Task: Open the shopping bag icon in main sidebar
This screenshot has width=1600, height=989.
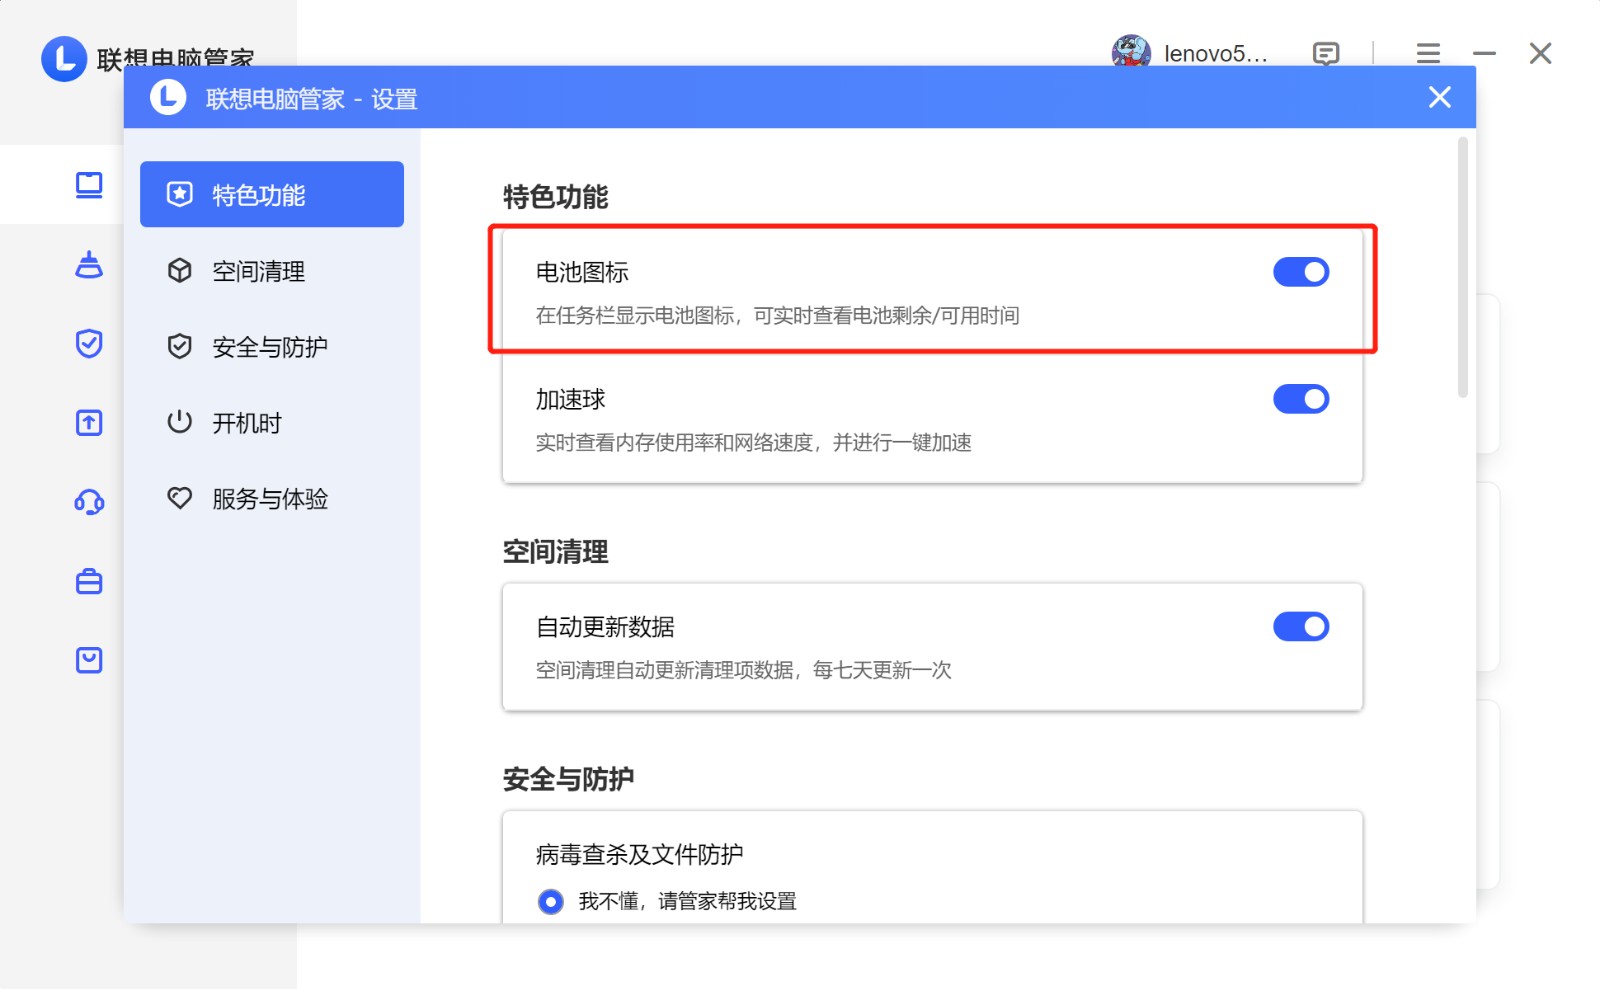Action: tap(89, 660)
